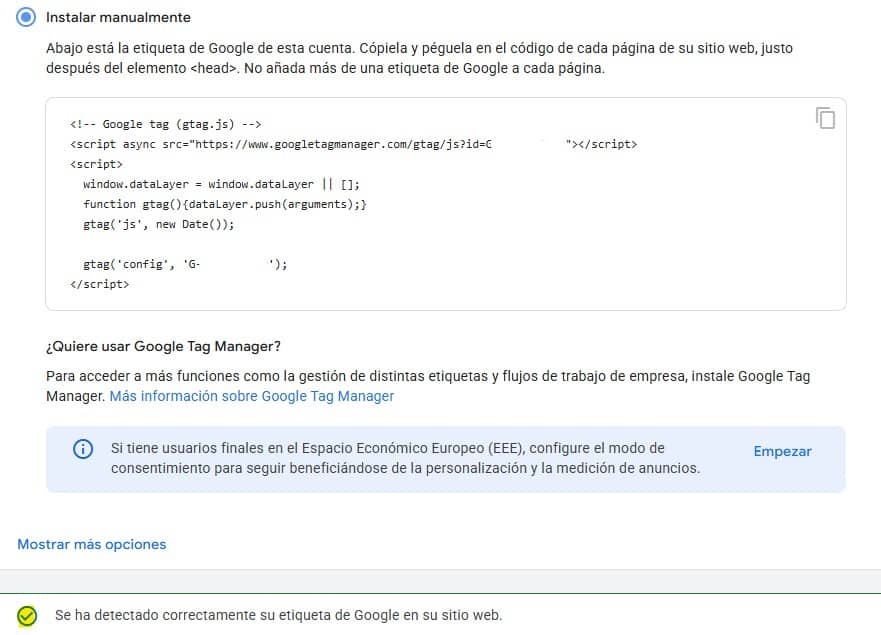
Task: Expand "Mostrar más opciones"
Action: click(92, 544)
